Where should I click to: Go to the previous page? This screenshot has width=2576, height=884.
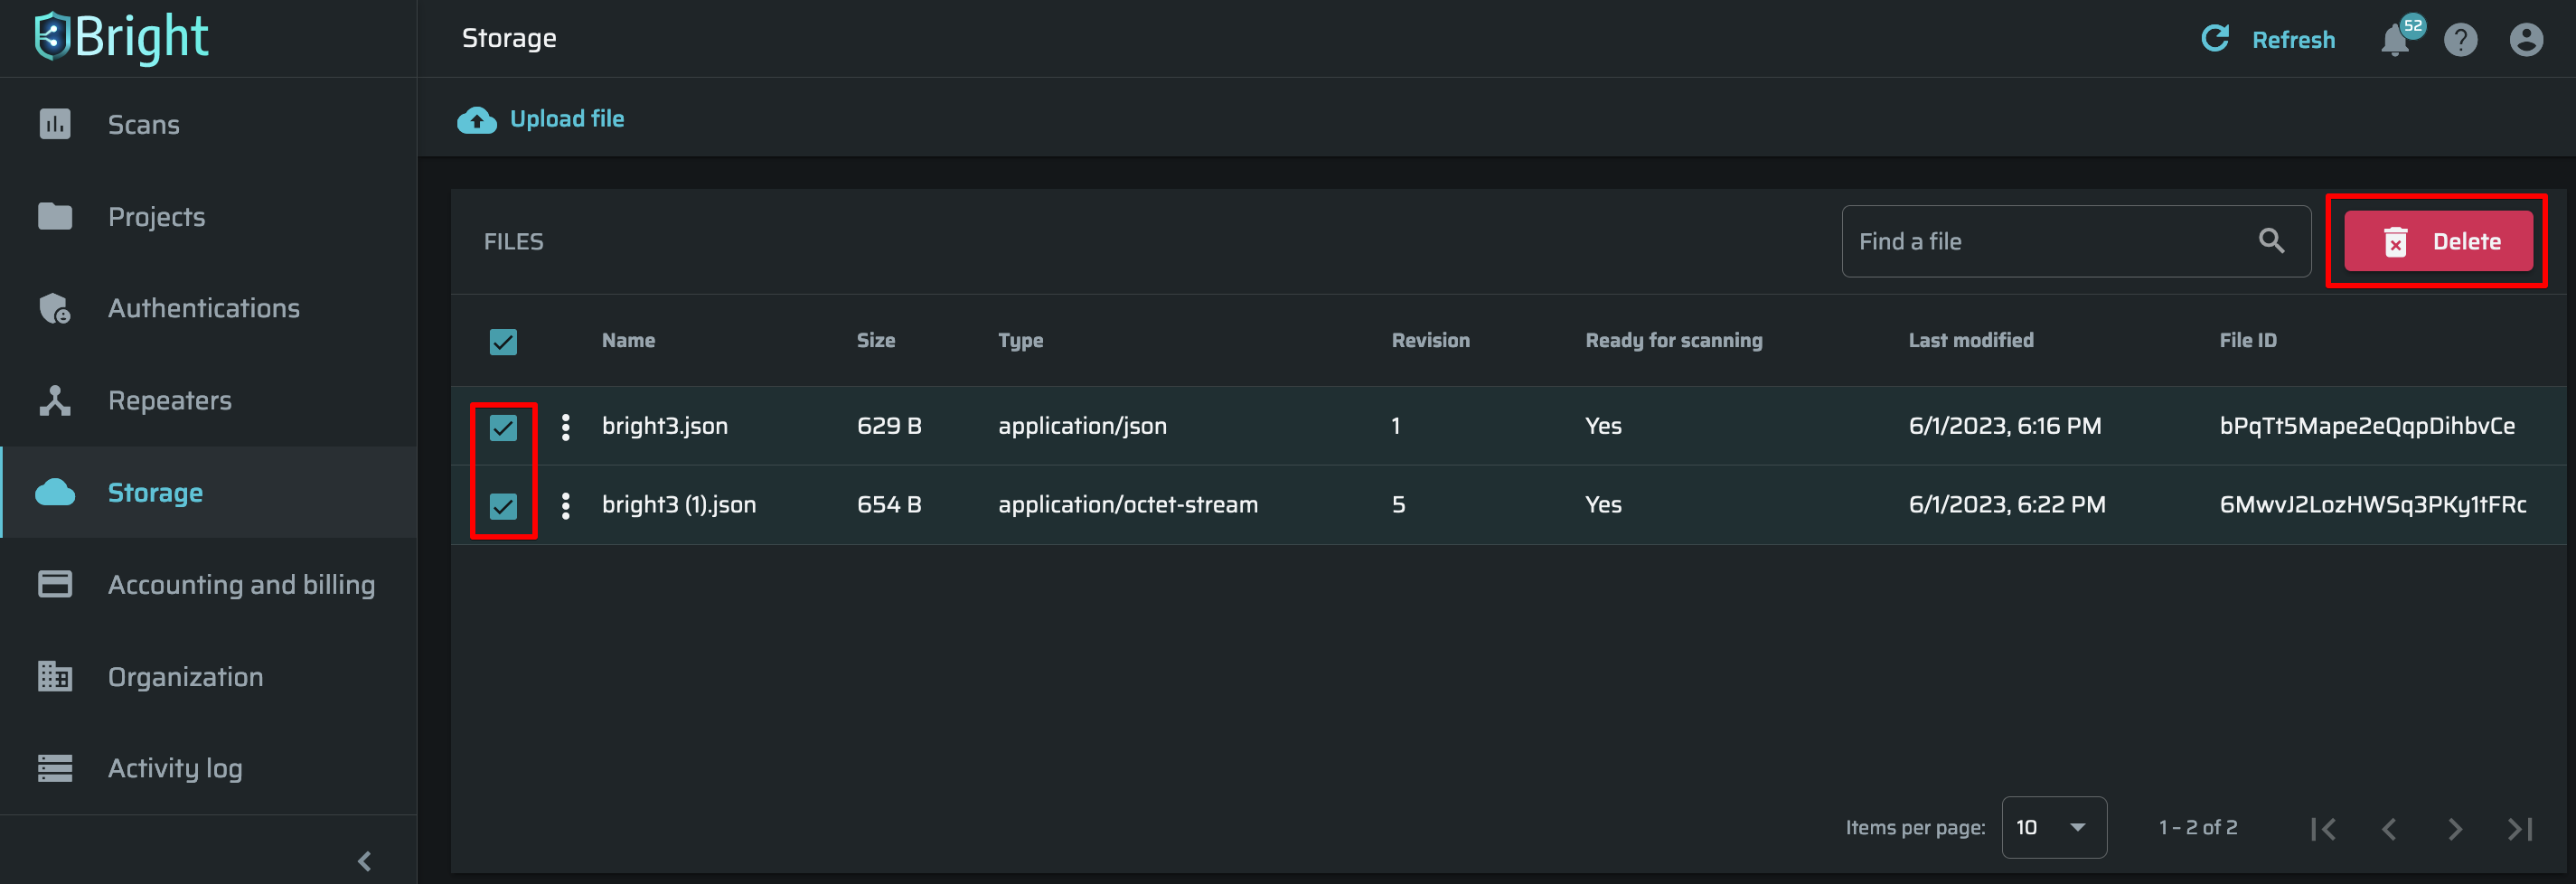coord(2389,829)
